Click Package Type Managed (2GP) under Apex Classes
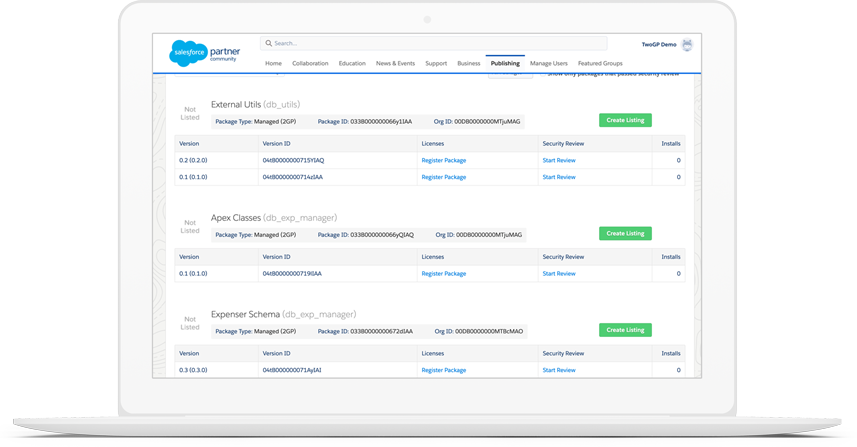The width and height of the screenshot is (857, 447). [x=256, y=235]
